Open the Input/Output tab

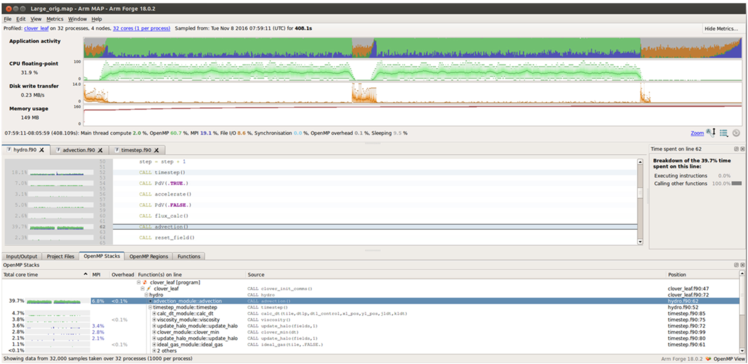(x=21, y=256)
